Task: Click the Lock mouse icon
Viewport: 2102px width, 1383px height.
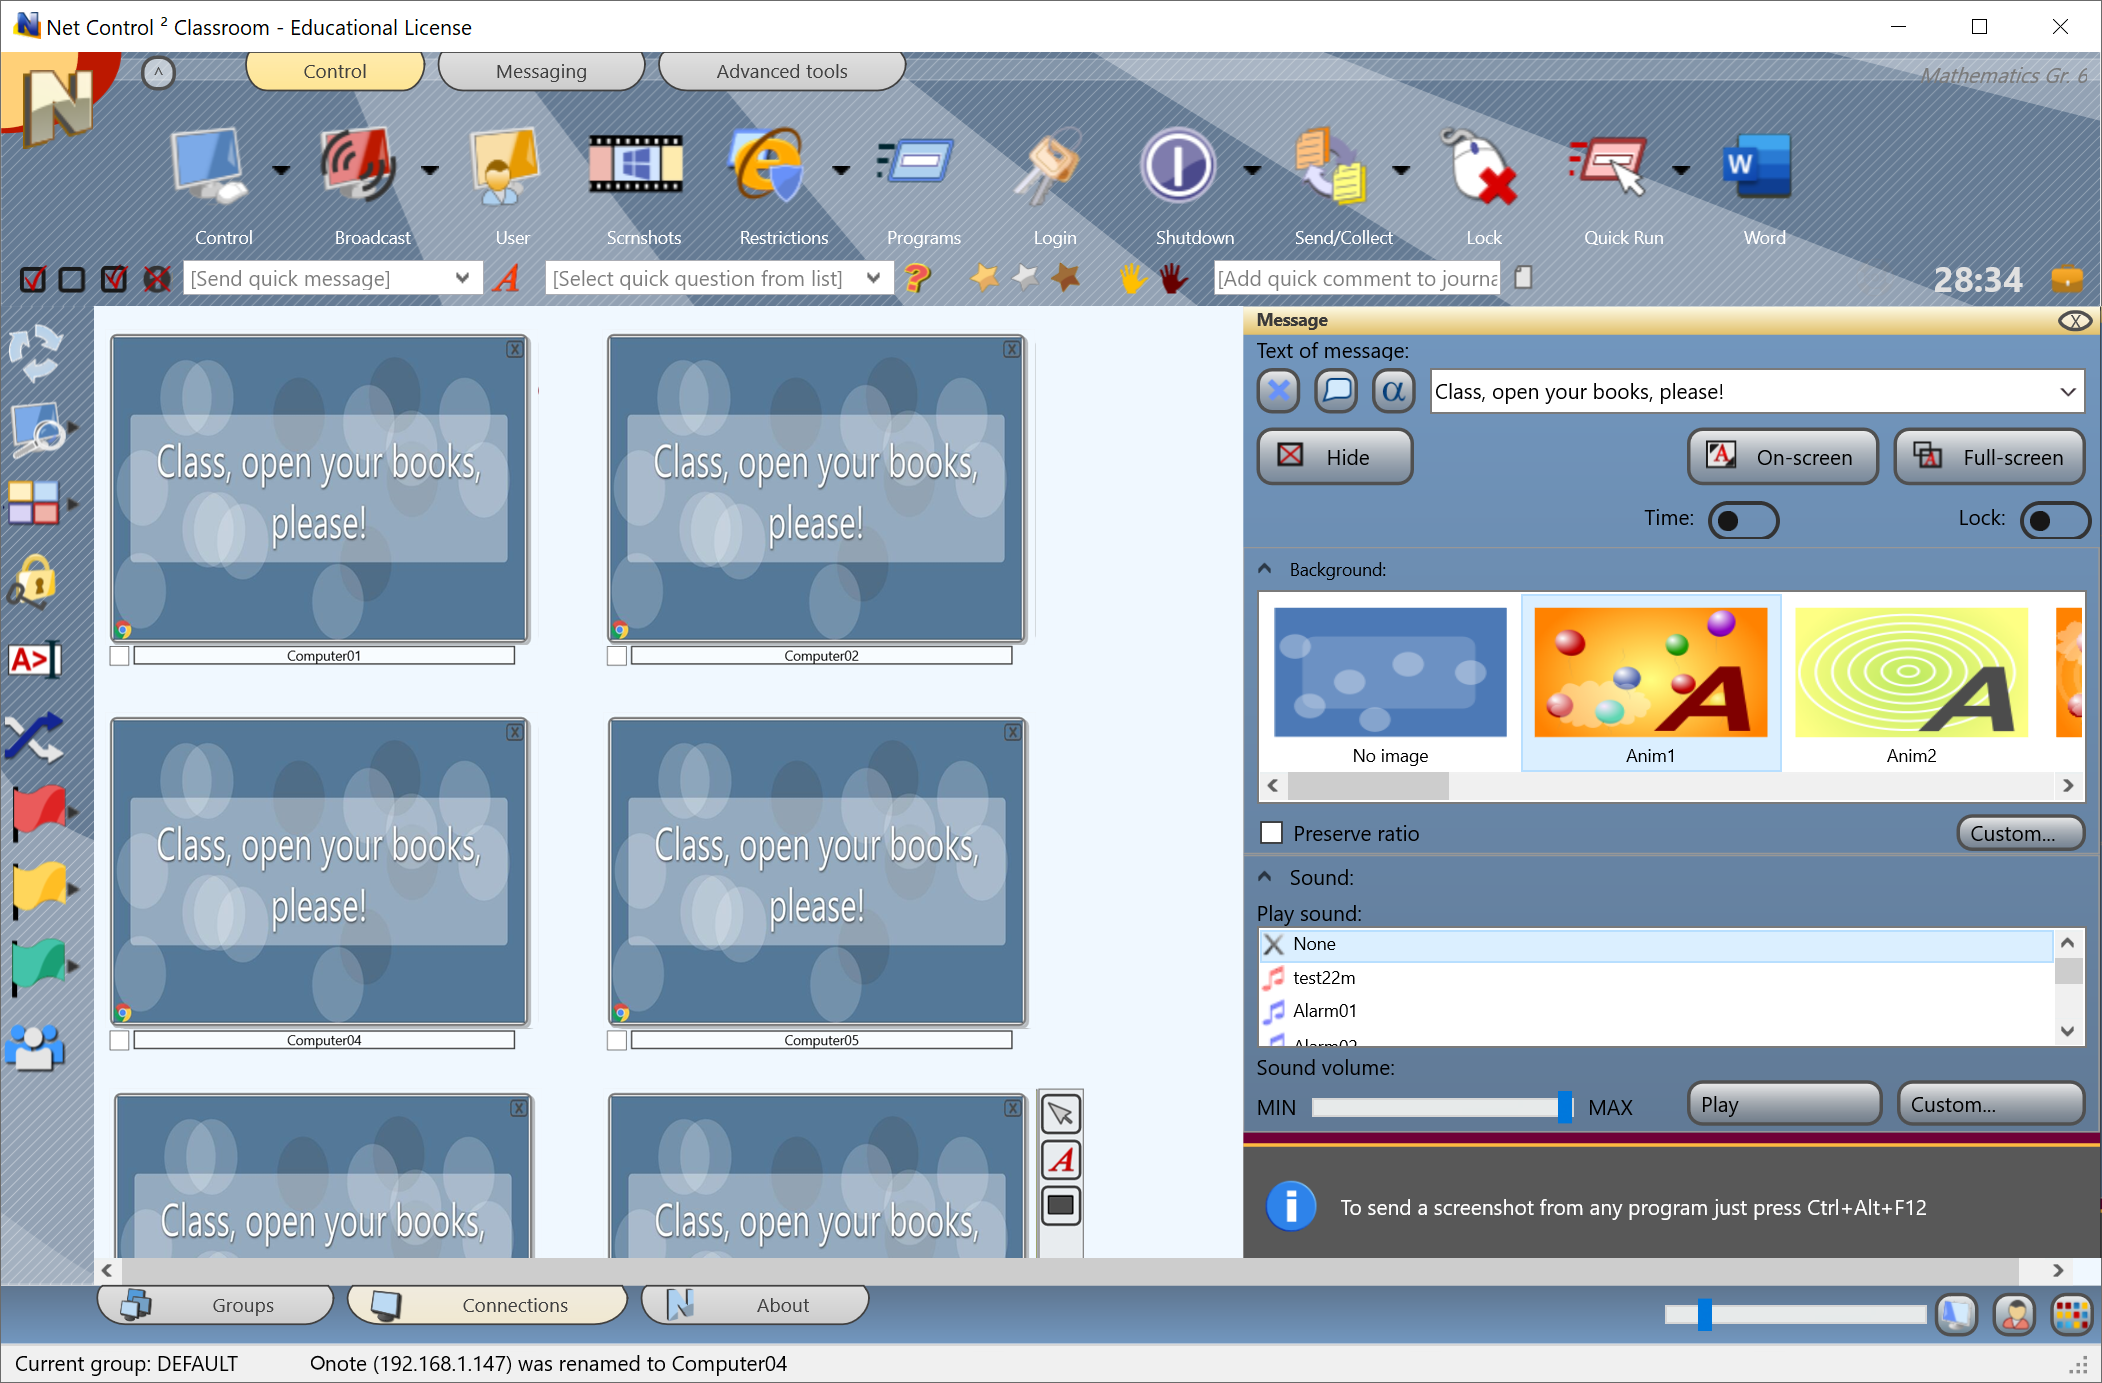Action: (x=1478, y=165)
